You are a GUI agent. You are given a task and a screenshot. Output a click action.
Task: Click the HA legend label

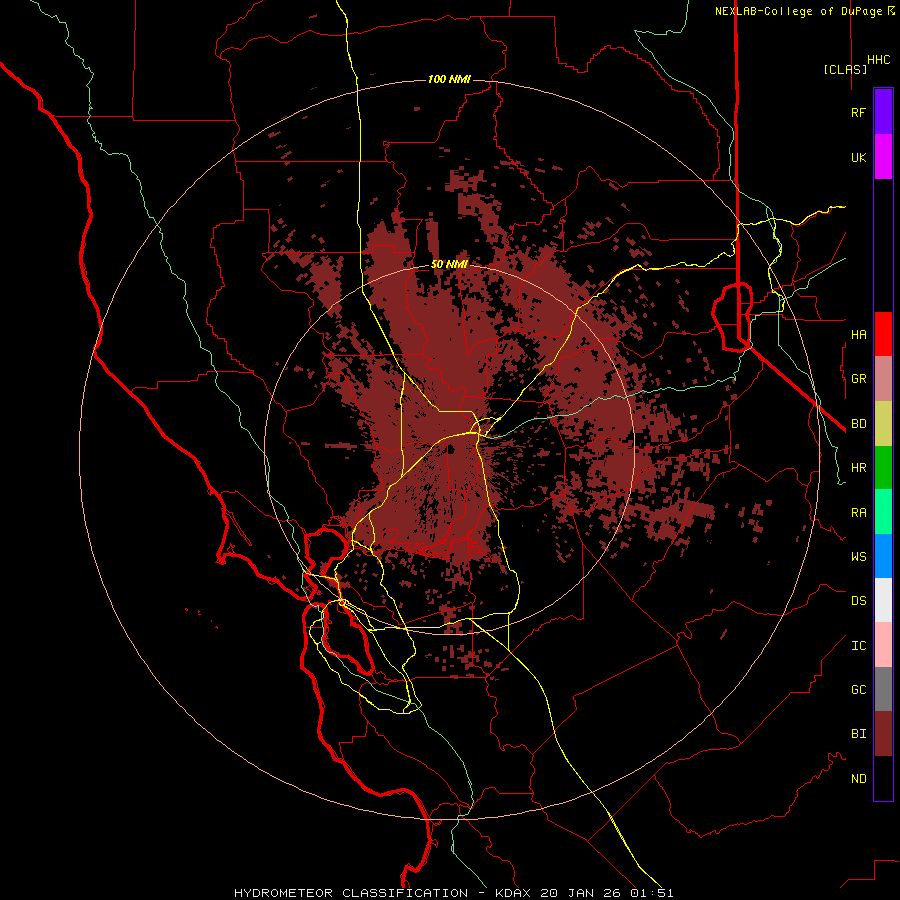[858, 335]
